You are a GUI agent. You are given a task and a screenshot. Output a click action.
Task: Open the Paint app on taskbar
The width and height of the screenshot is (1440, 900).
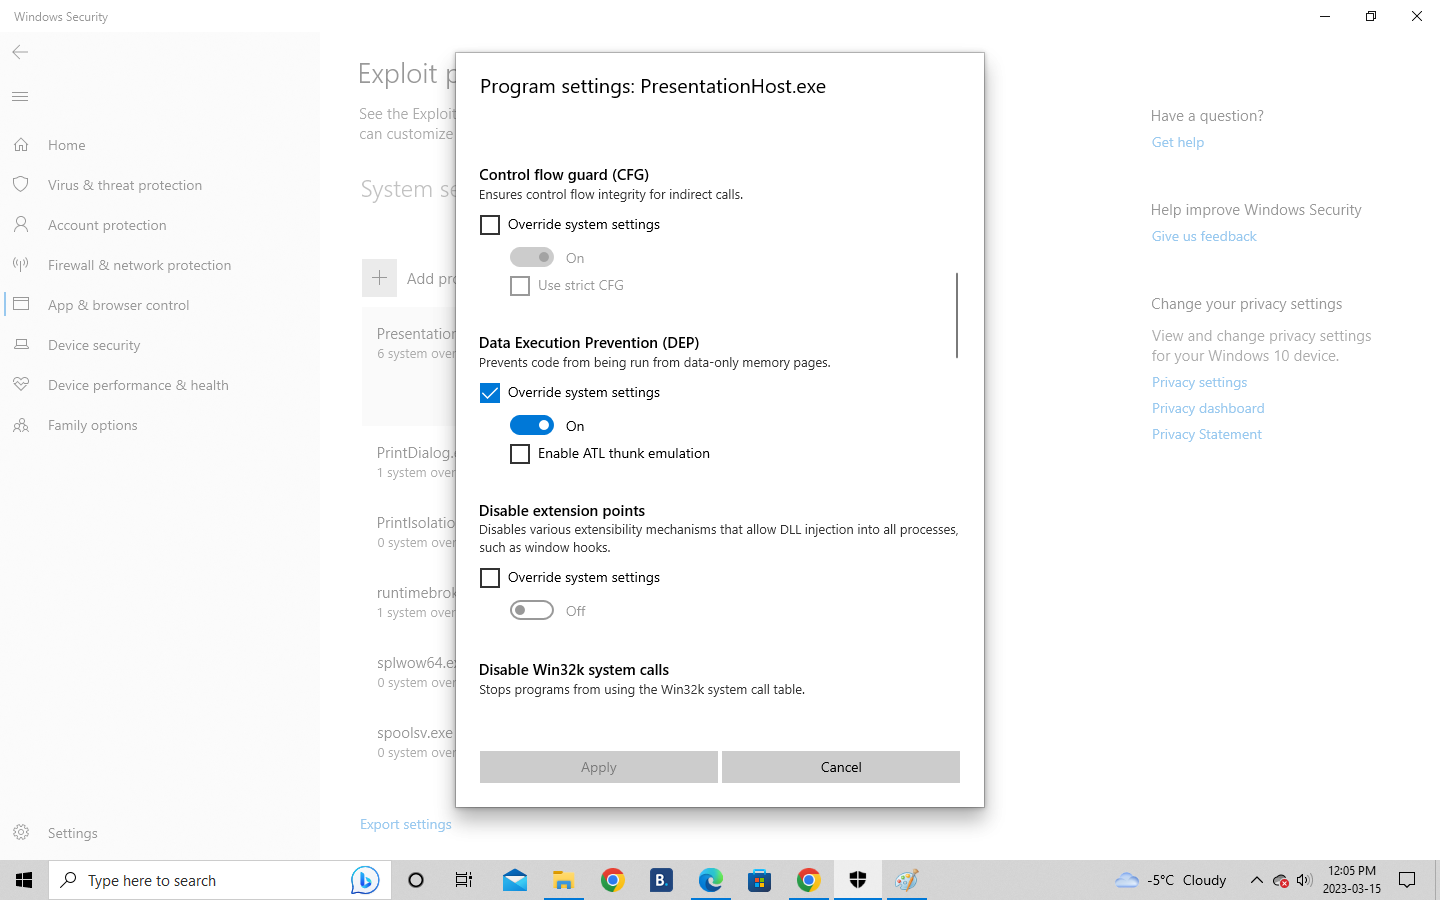907,880
